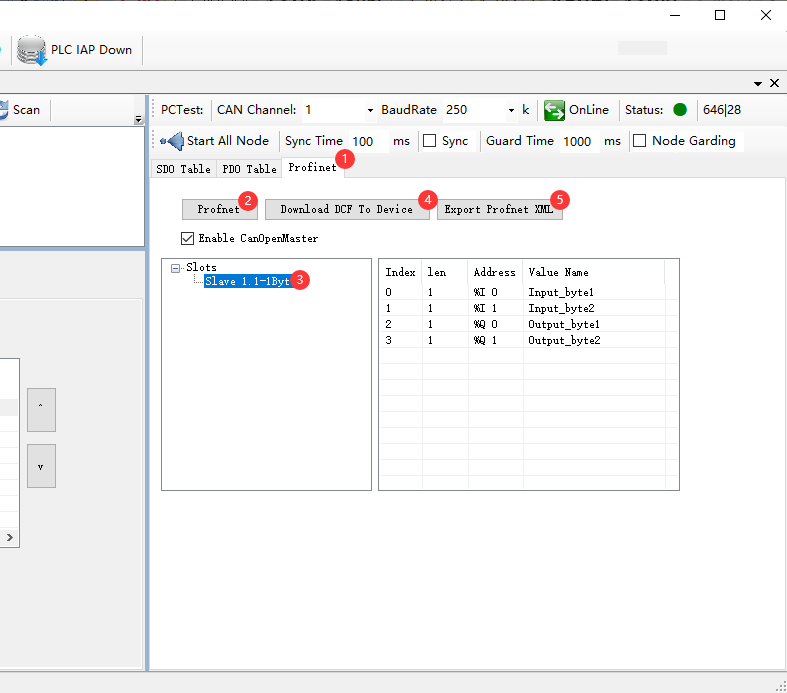Collapse the Slots tree node

(176, 267)
